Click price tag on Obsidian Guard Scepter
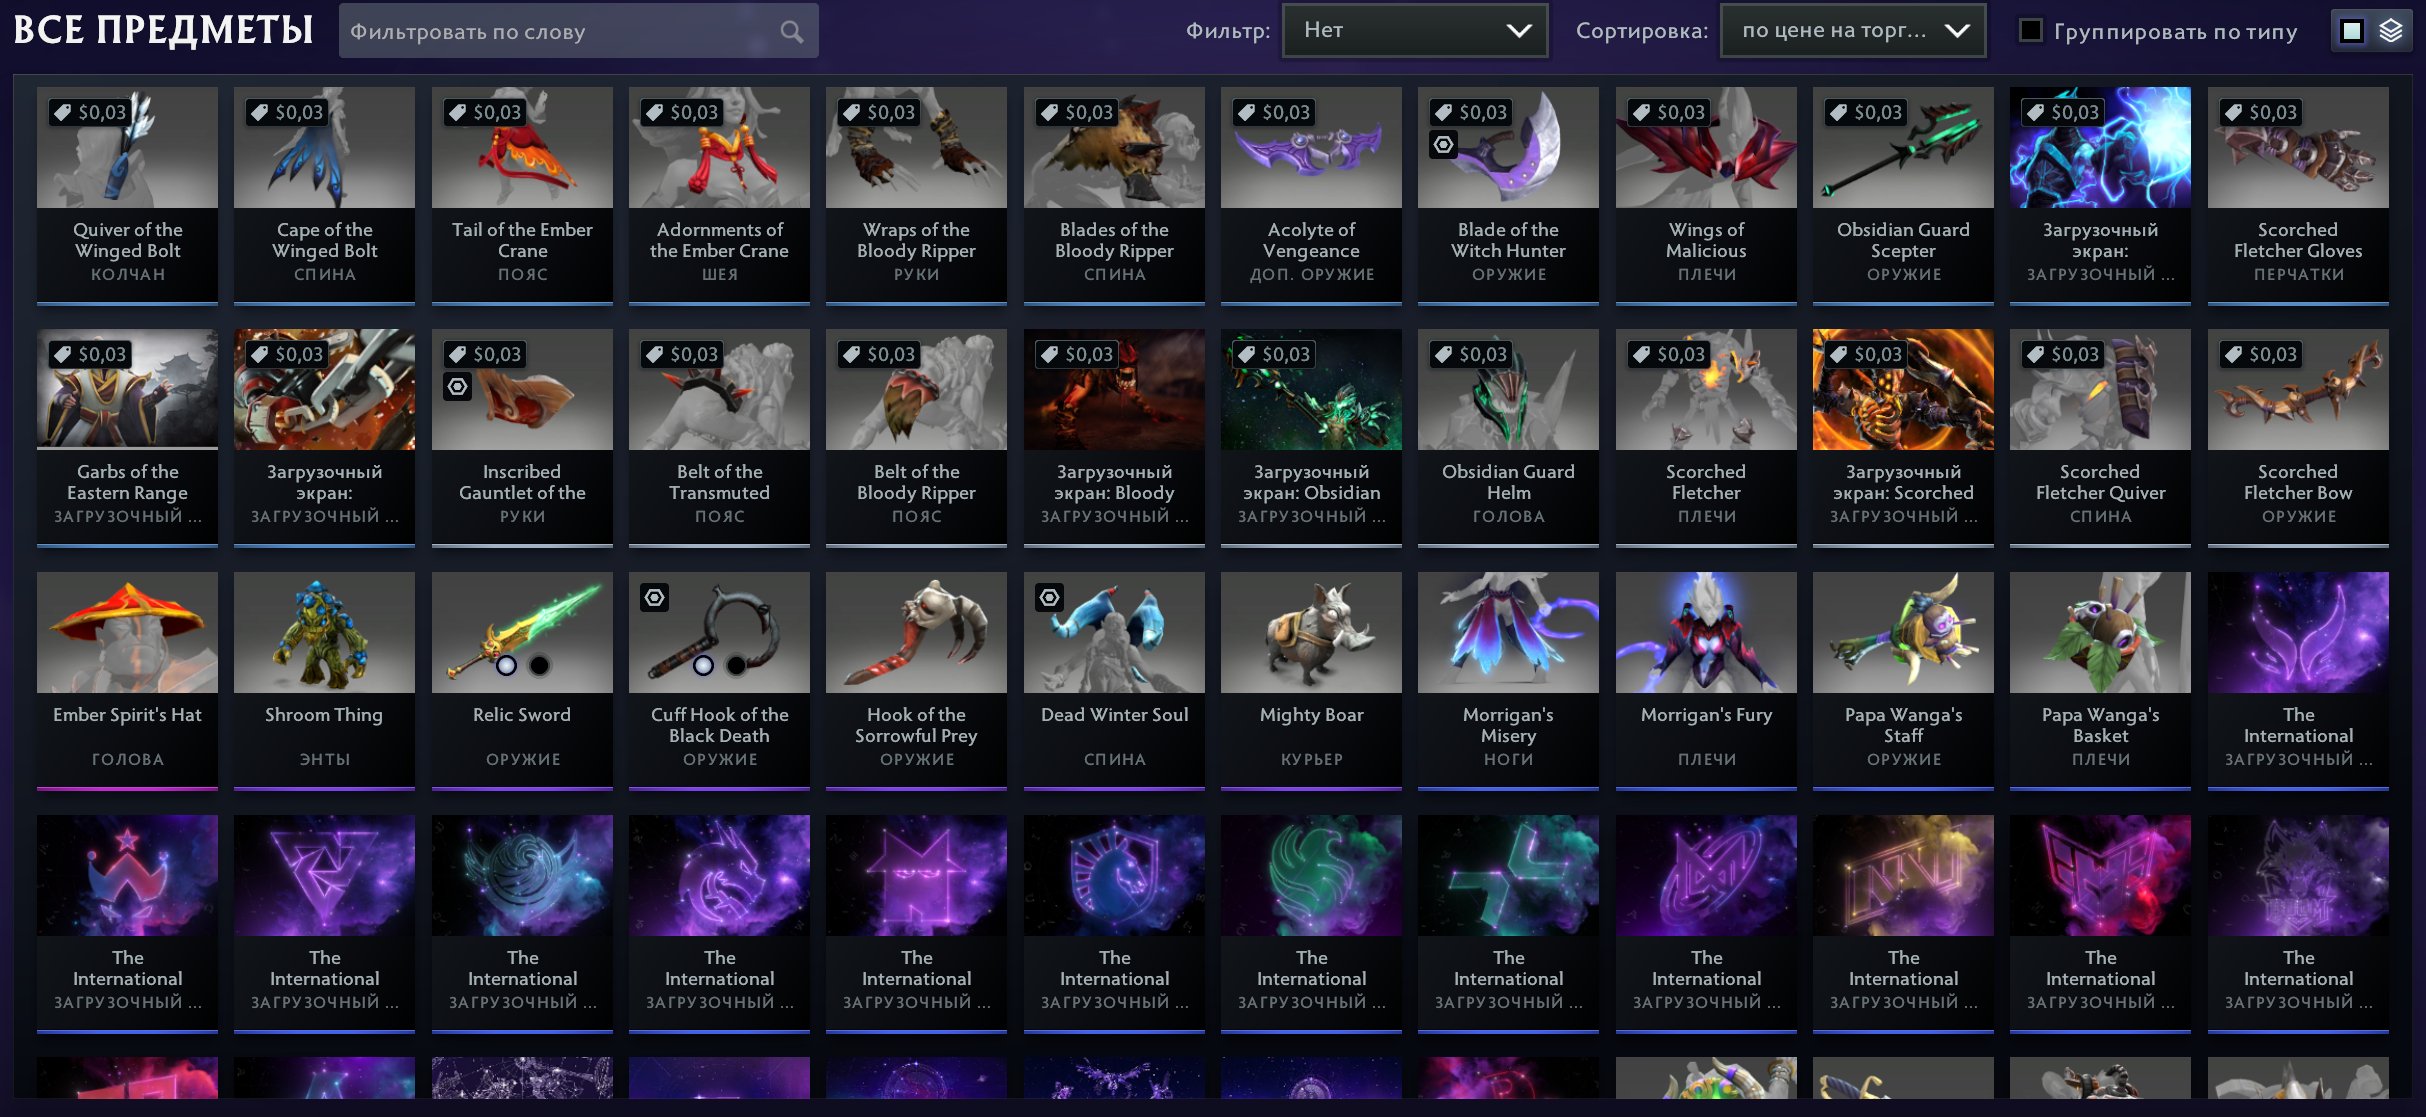The height and width of the screenshot is (1117, 2426). click(1866, 112)
